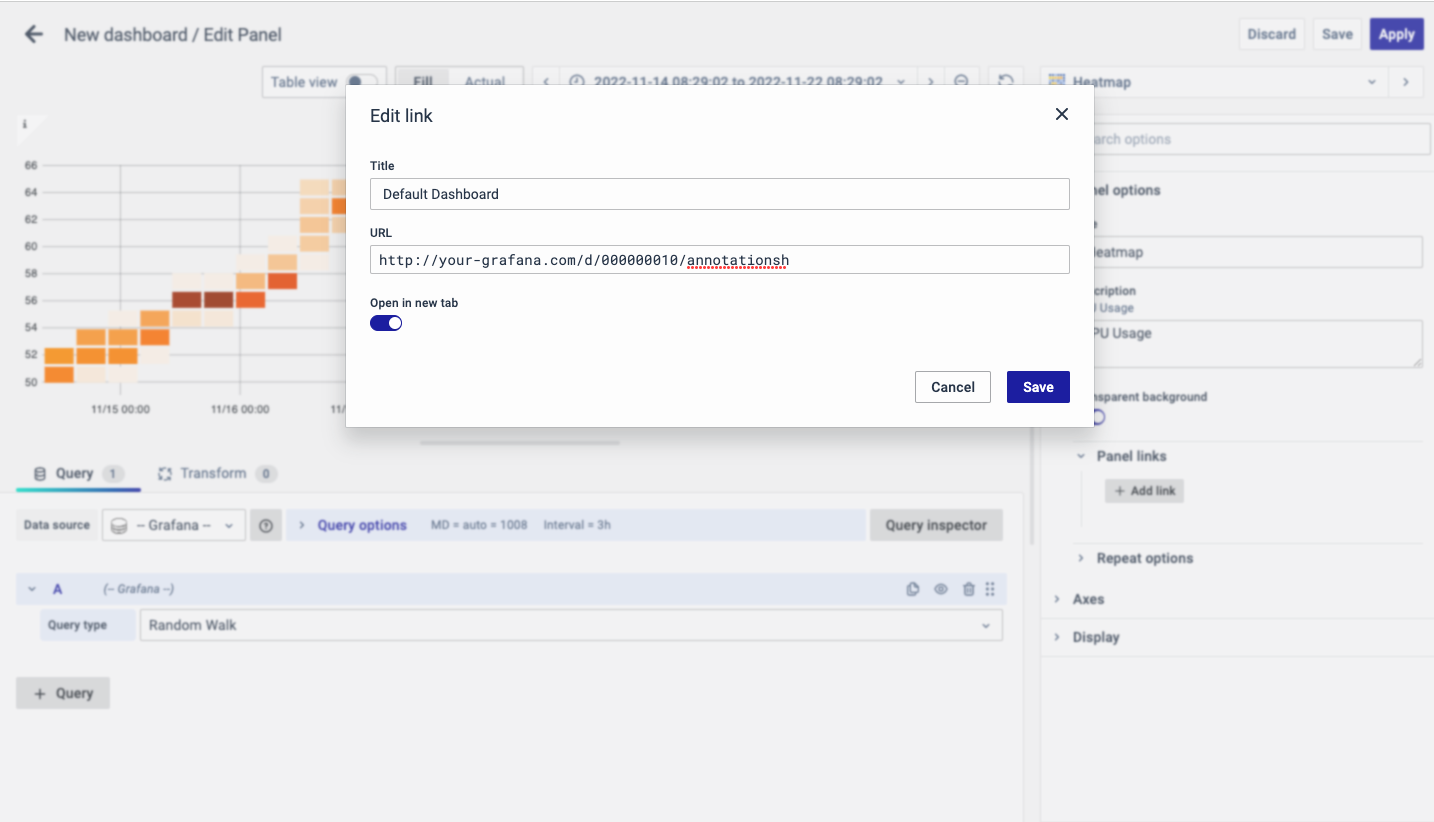Delete query A using the trash icon
1434x822 pixels.
(968, 589)
